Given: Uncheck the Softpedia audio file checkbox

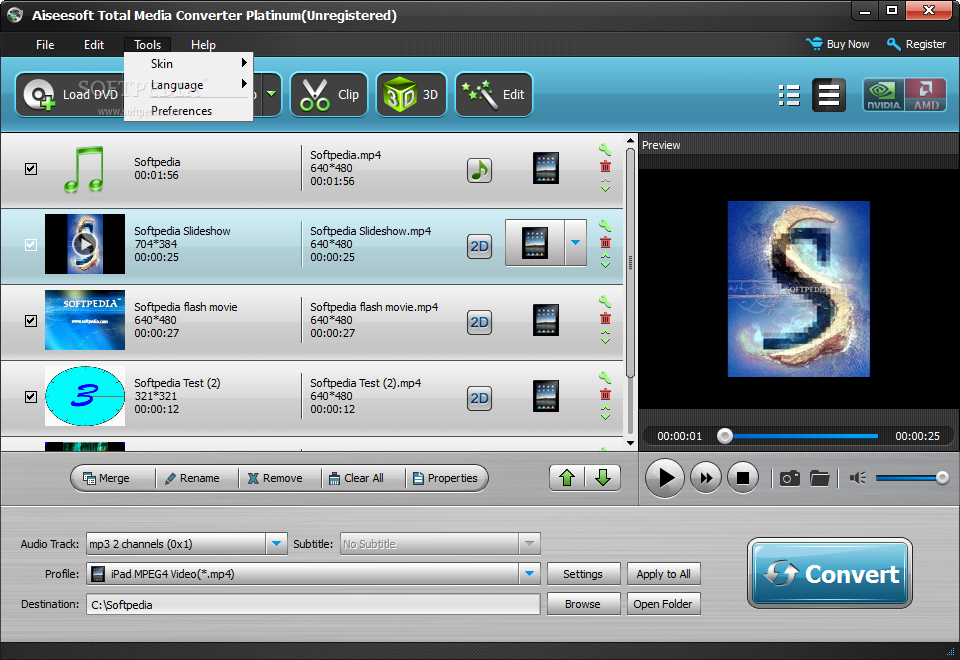Looking at the screenshot, I should [31, 169].
